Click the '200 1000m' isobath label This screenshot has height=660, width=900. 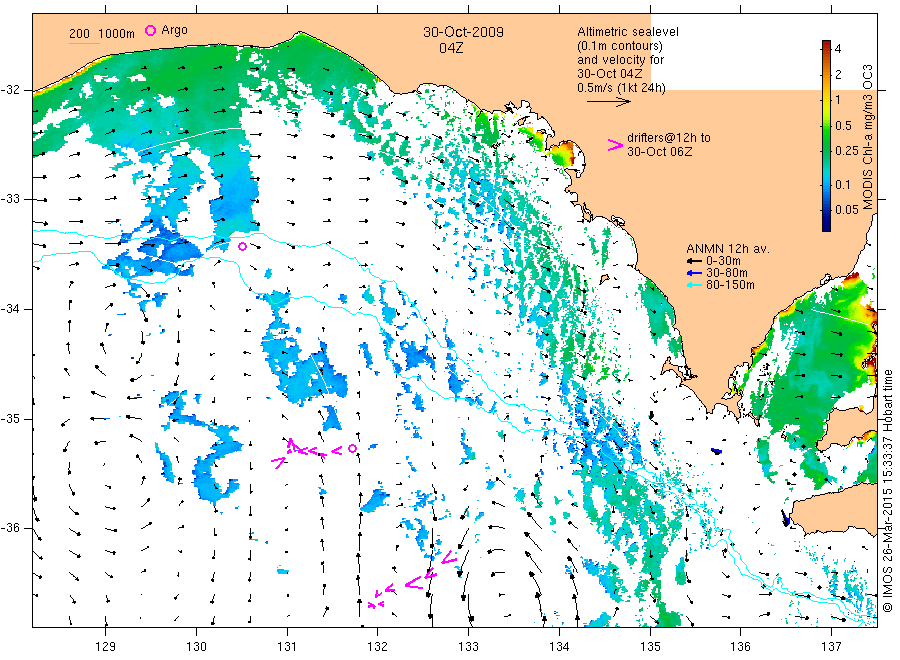pyautogui.click(x=102, y=34)
